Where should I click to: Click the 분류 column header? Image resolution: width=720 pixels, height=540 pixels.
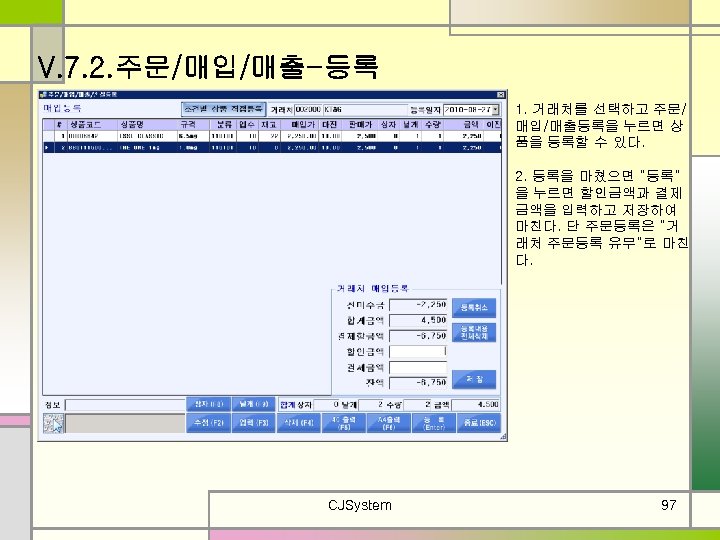pyautogui.click(x=223, y=124)
